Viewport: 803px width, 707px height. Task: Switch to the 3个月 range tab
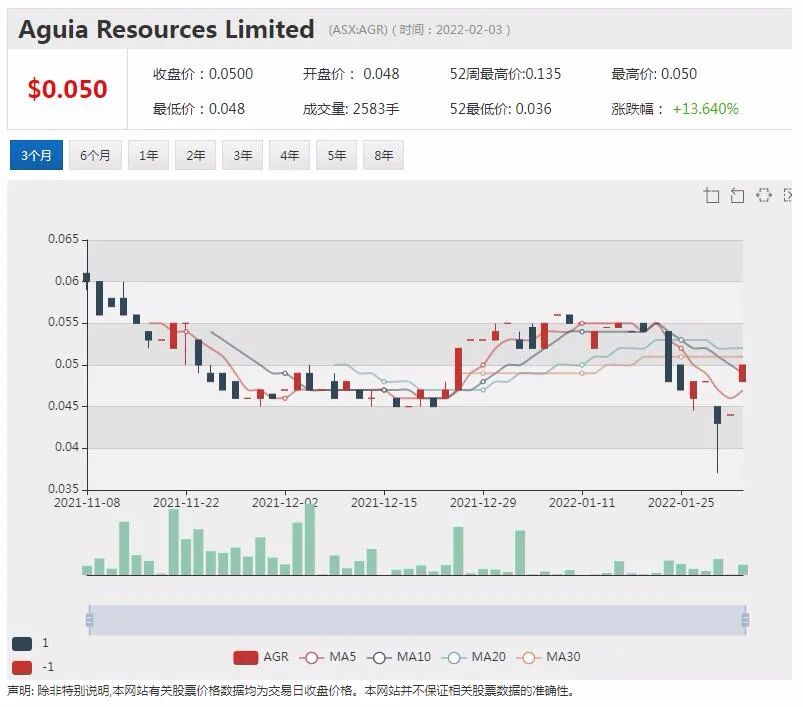(x=36, y=155)
